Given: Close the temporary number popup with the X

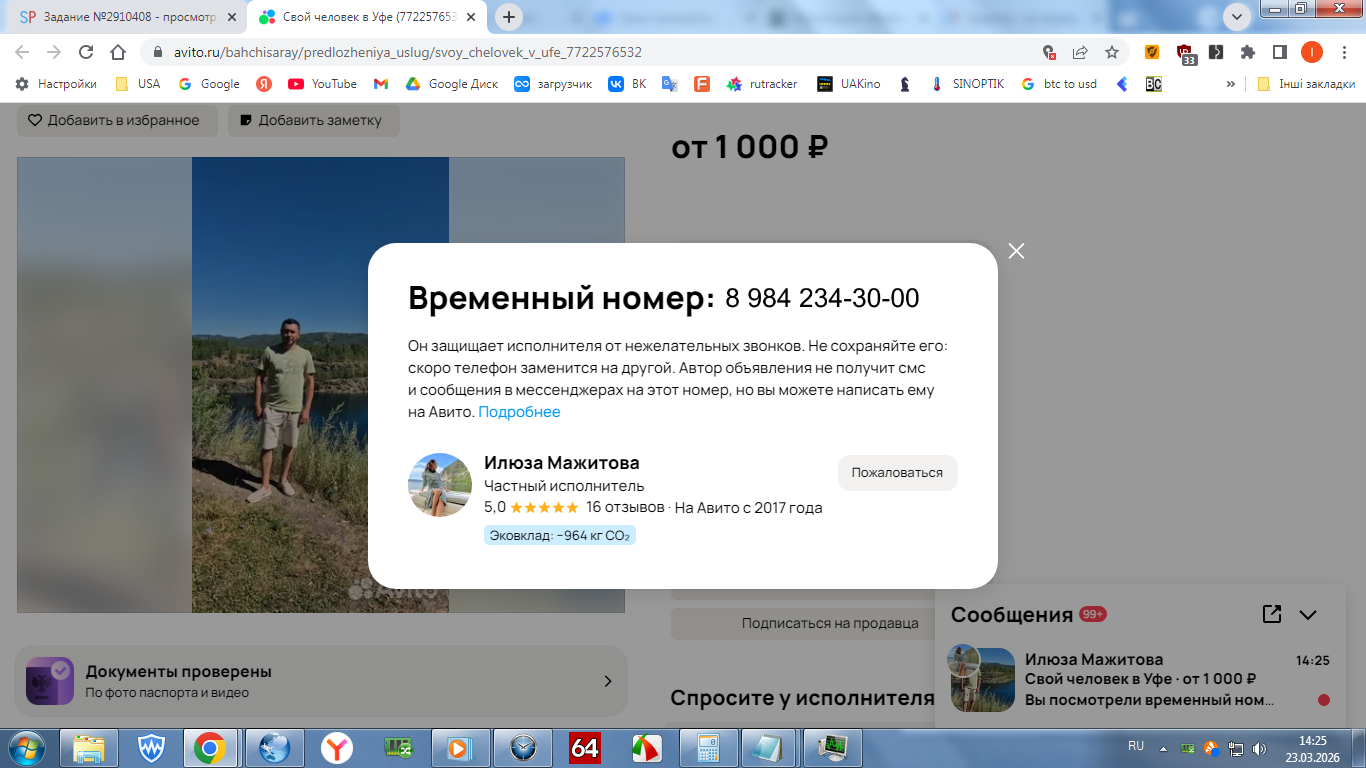Looking at the screenshot, I should coord(1017,251).
